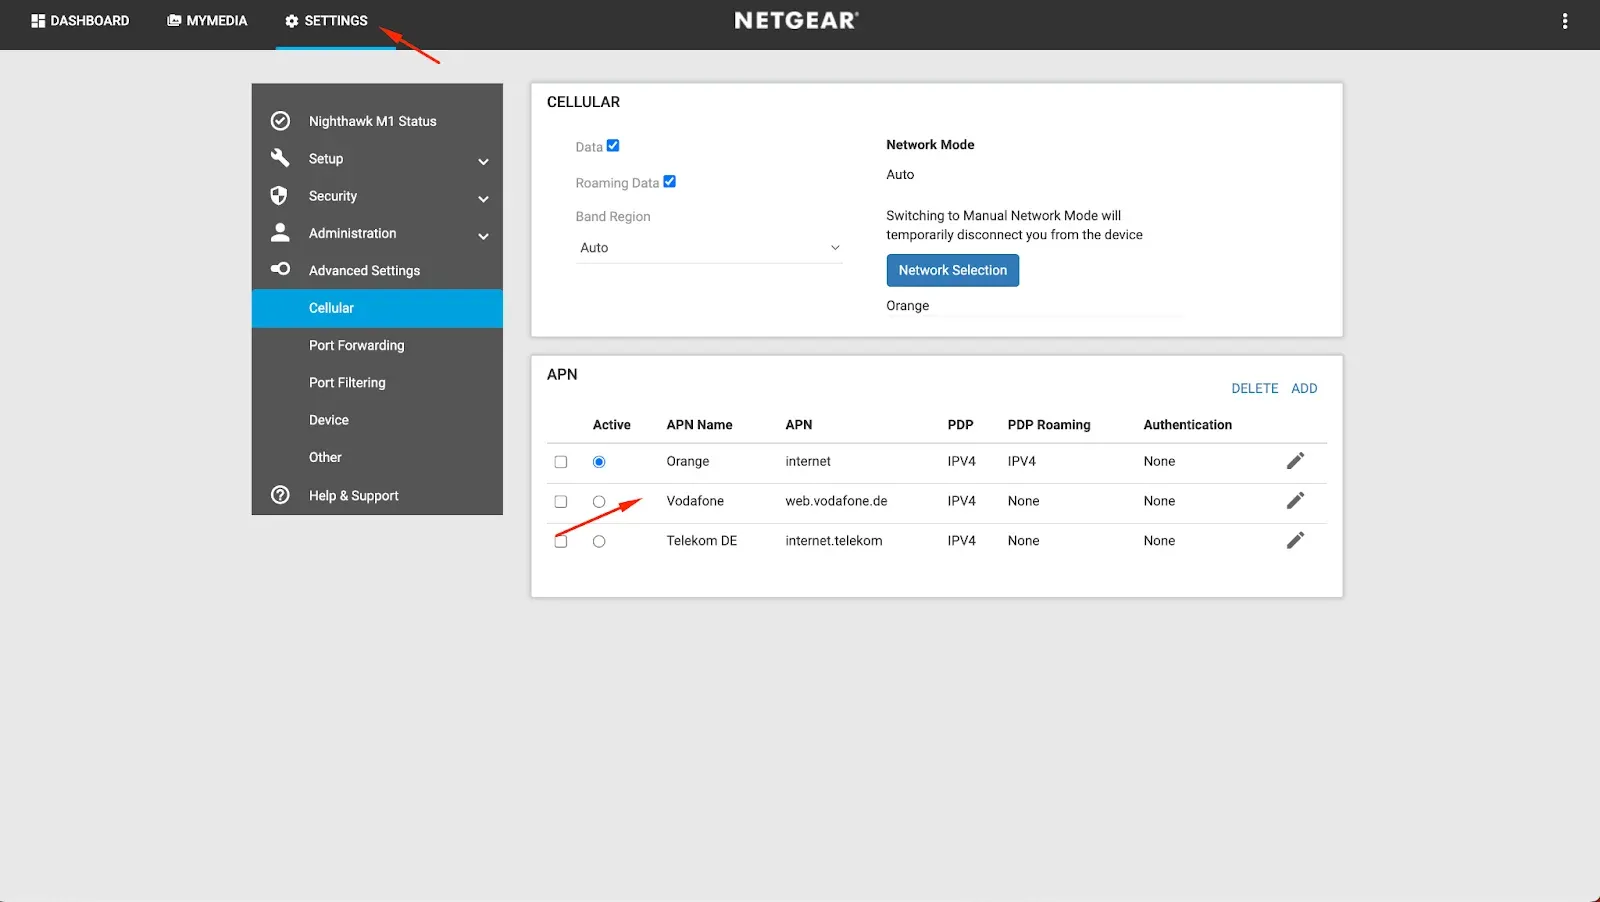
Task: Click the internet.telekom APN value
Action: coord(834,541)
